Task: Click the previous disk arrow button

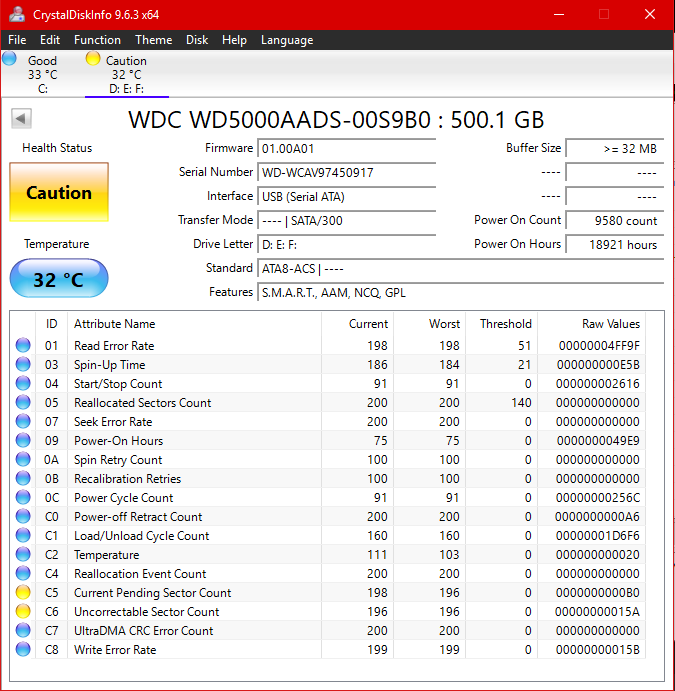Action: click(21, 119)
